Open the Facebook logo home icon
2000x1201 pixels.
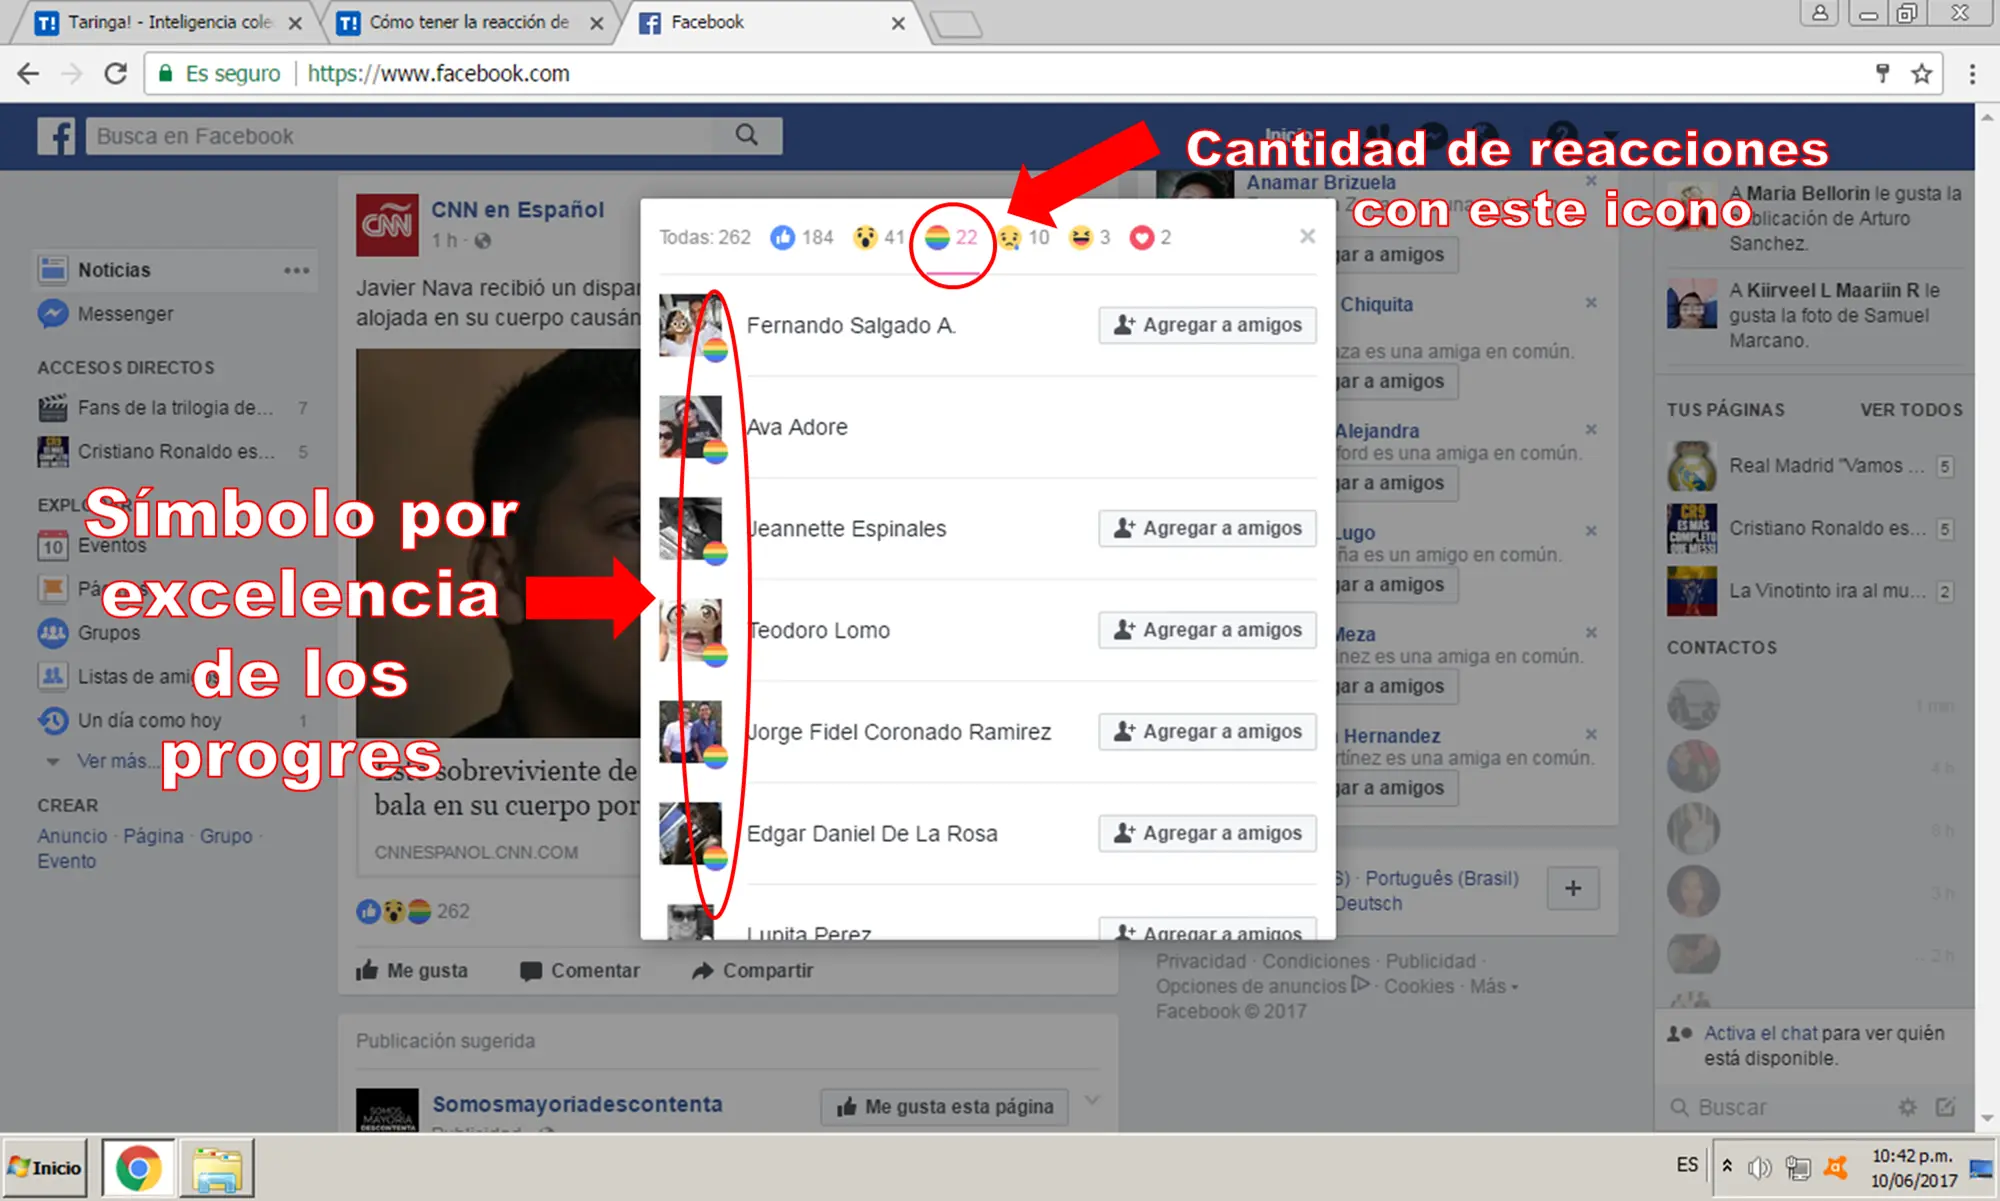pos(56,136)
